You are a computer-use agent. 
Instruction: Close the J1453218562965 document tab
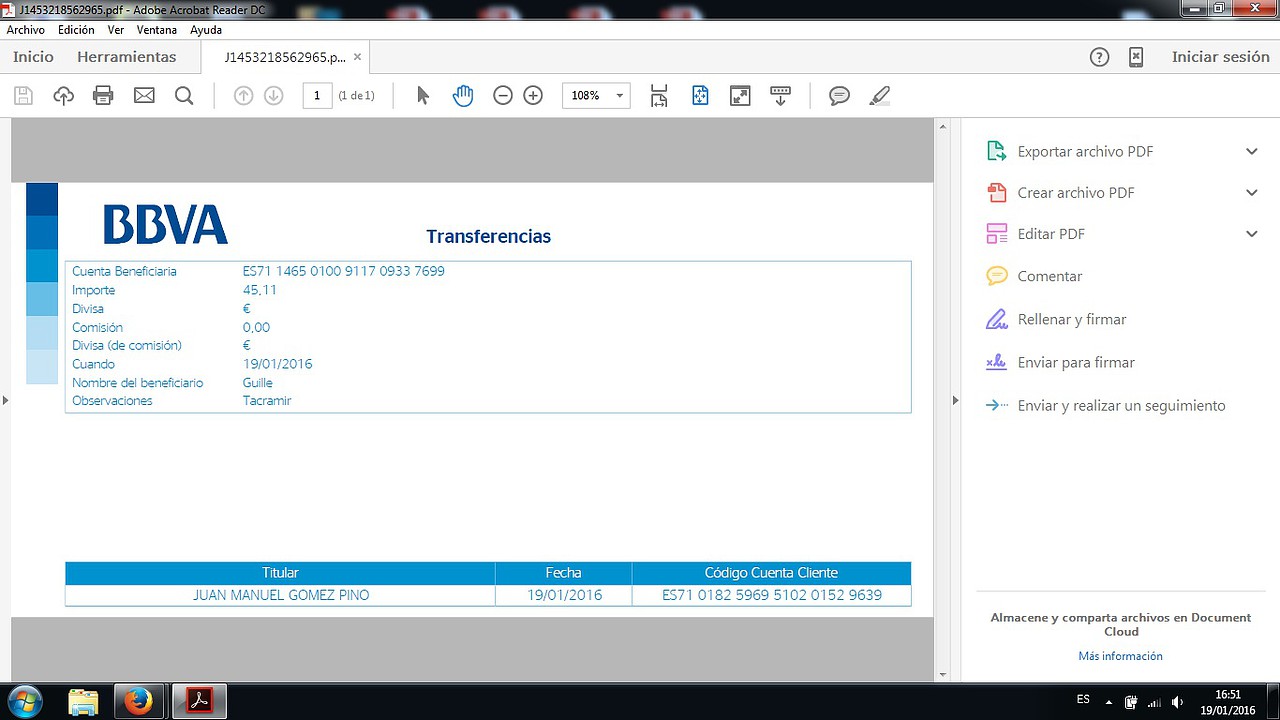click(358, 57)
